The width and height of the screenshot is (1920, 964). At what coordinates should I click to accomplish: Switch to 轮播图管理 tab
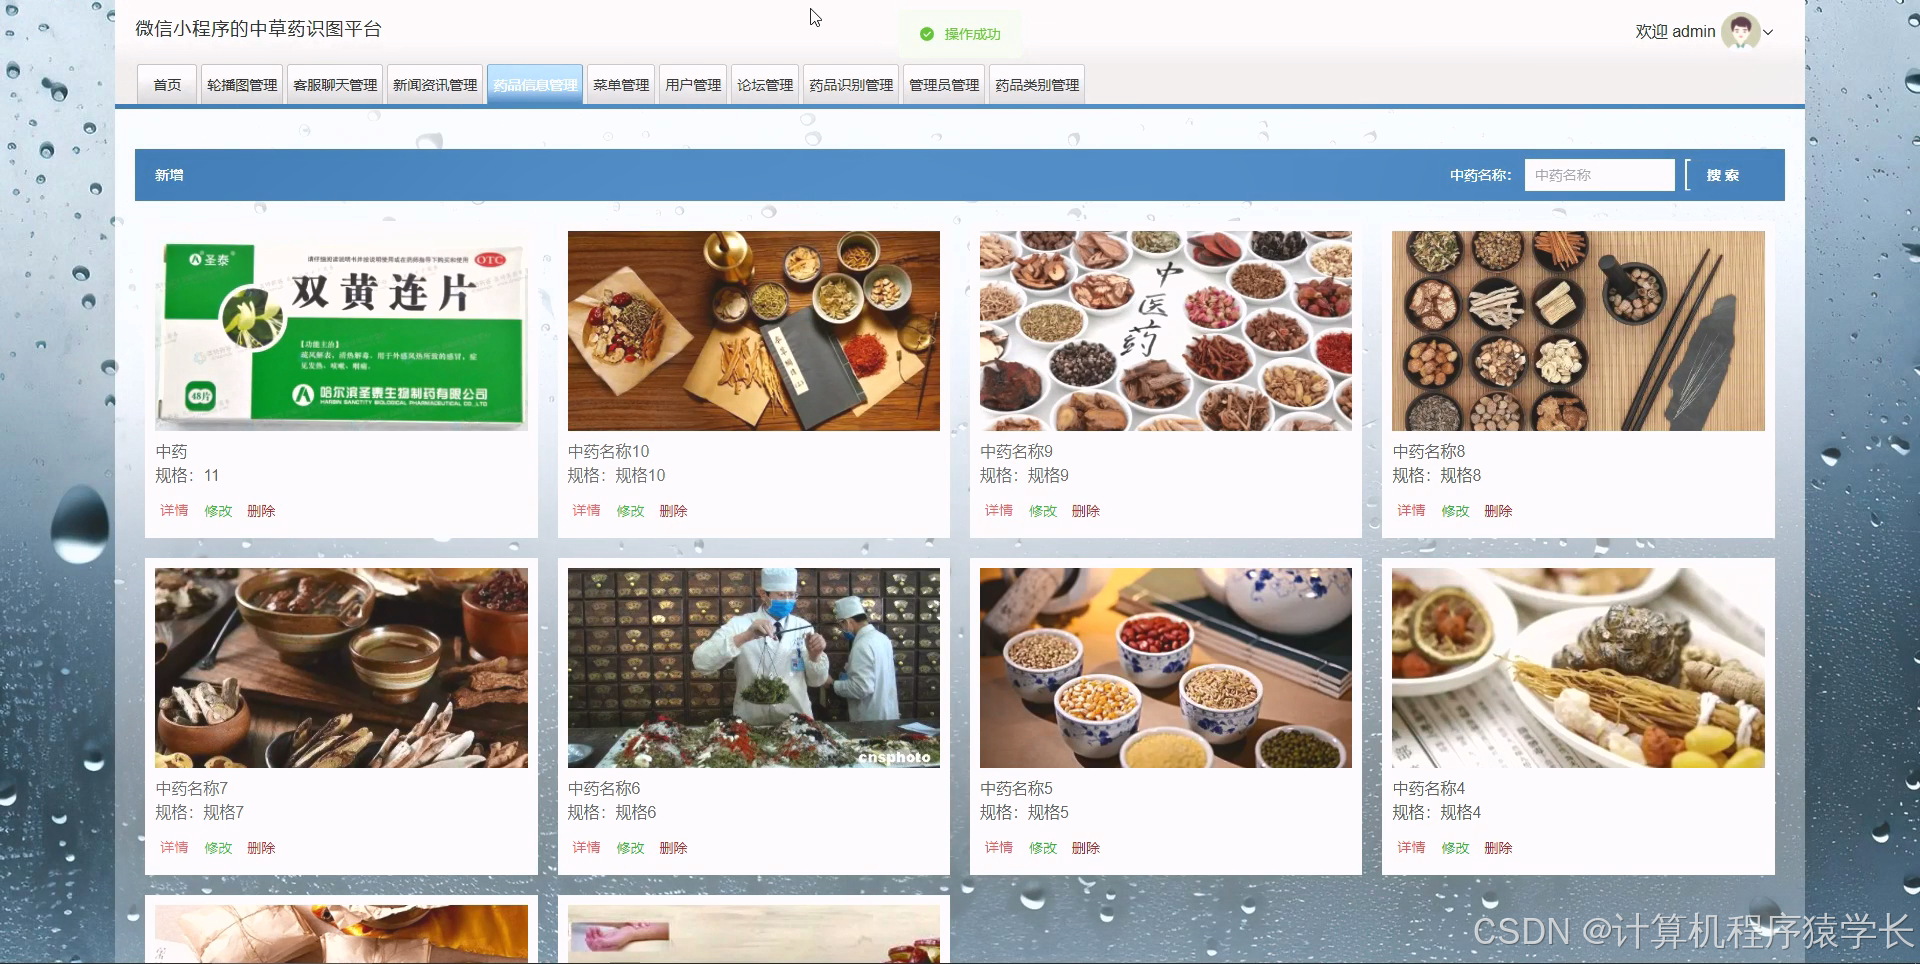[x=242, y=85]
